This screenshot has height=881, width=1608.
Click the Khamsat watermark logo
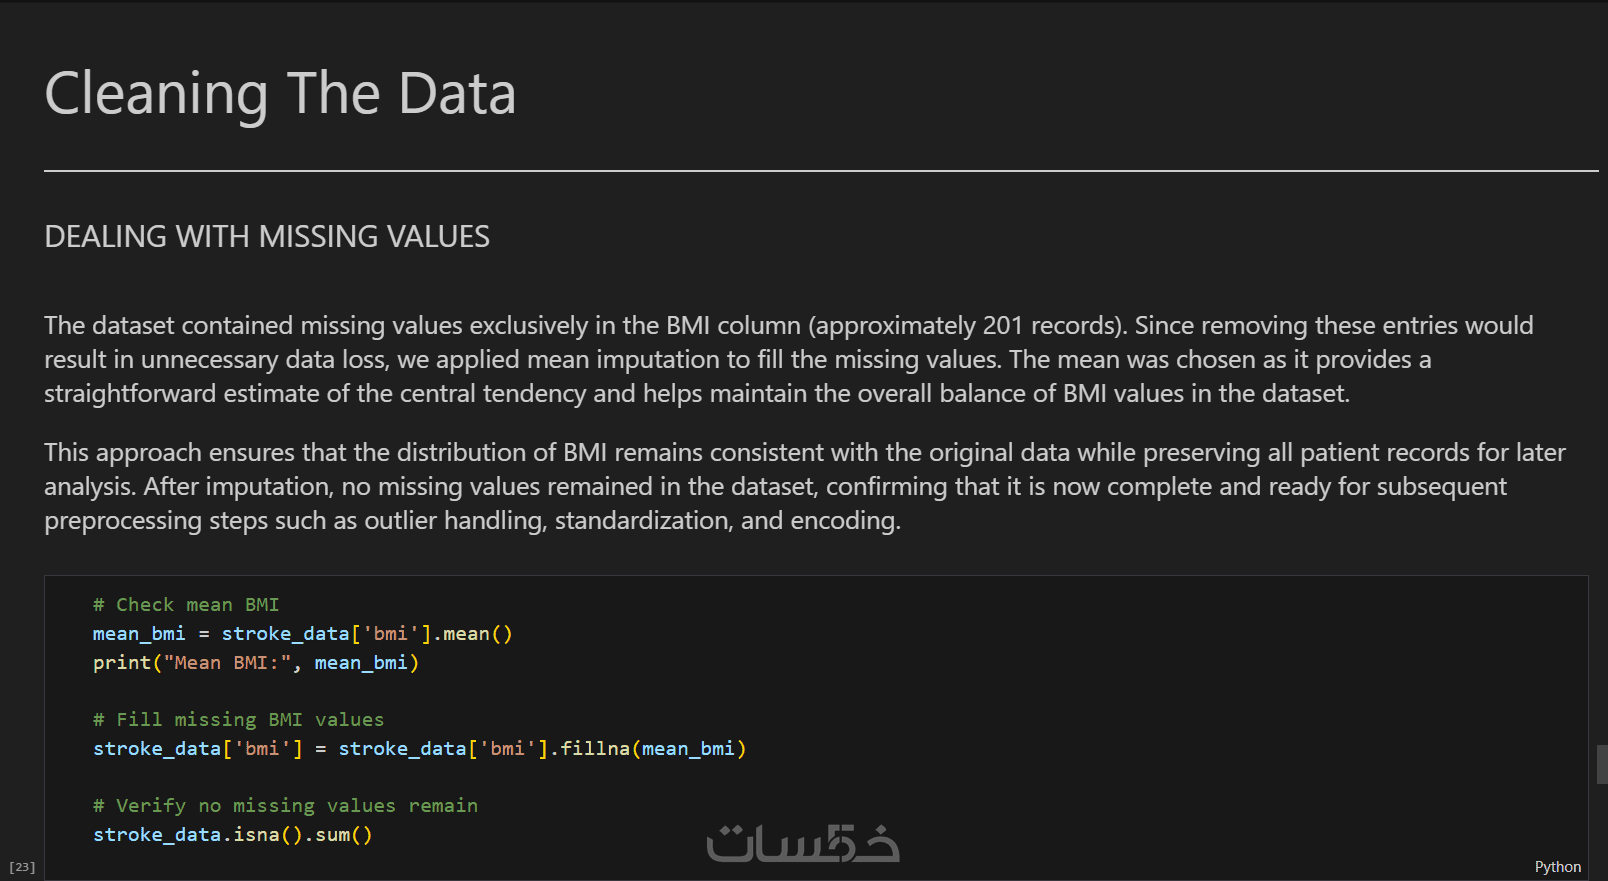click(x=802, y=843)
